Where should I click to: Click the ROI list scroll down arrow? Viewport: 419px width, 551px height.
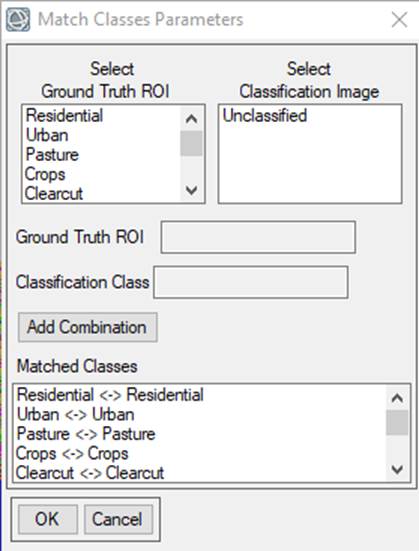pos(191,190)
